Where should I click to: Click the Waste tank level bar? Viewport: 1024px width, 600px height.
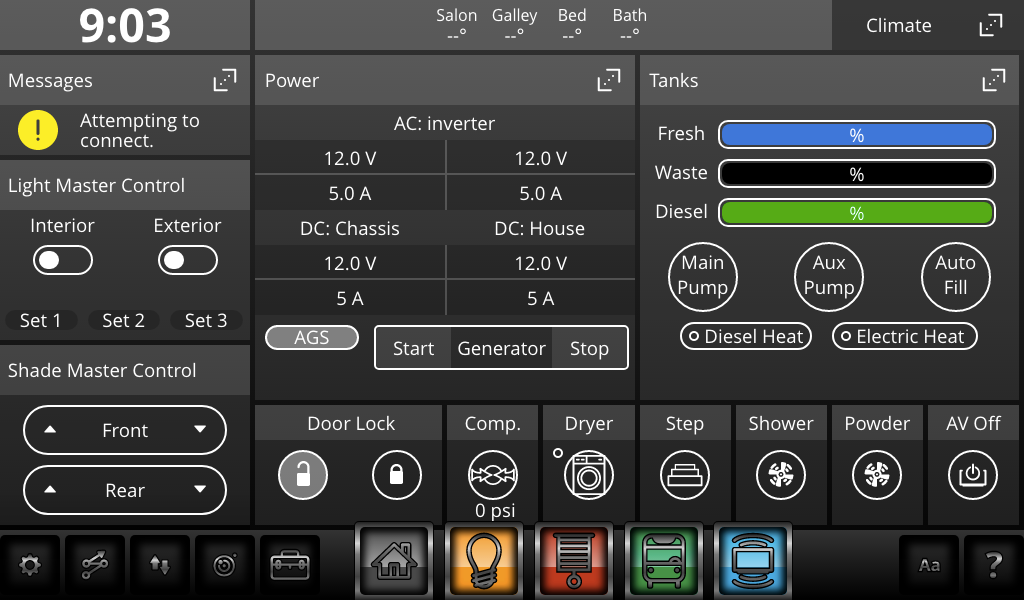point(857,174)
